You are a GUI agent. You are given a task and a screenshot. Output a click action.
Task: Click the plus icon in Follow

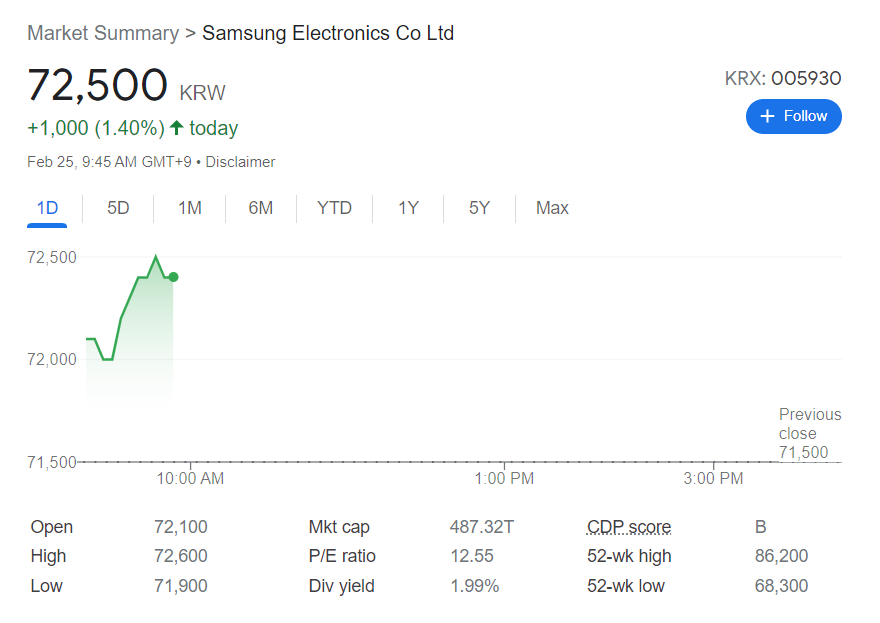tap(768, 116)
